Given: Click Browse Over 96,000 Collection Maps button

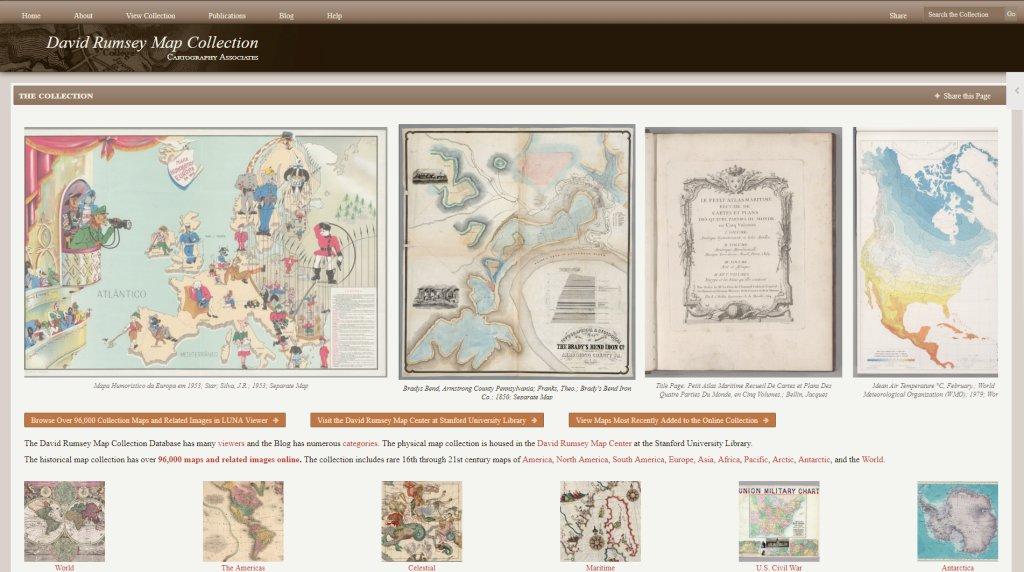Looking at the screenshot, I should (155, 421).
